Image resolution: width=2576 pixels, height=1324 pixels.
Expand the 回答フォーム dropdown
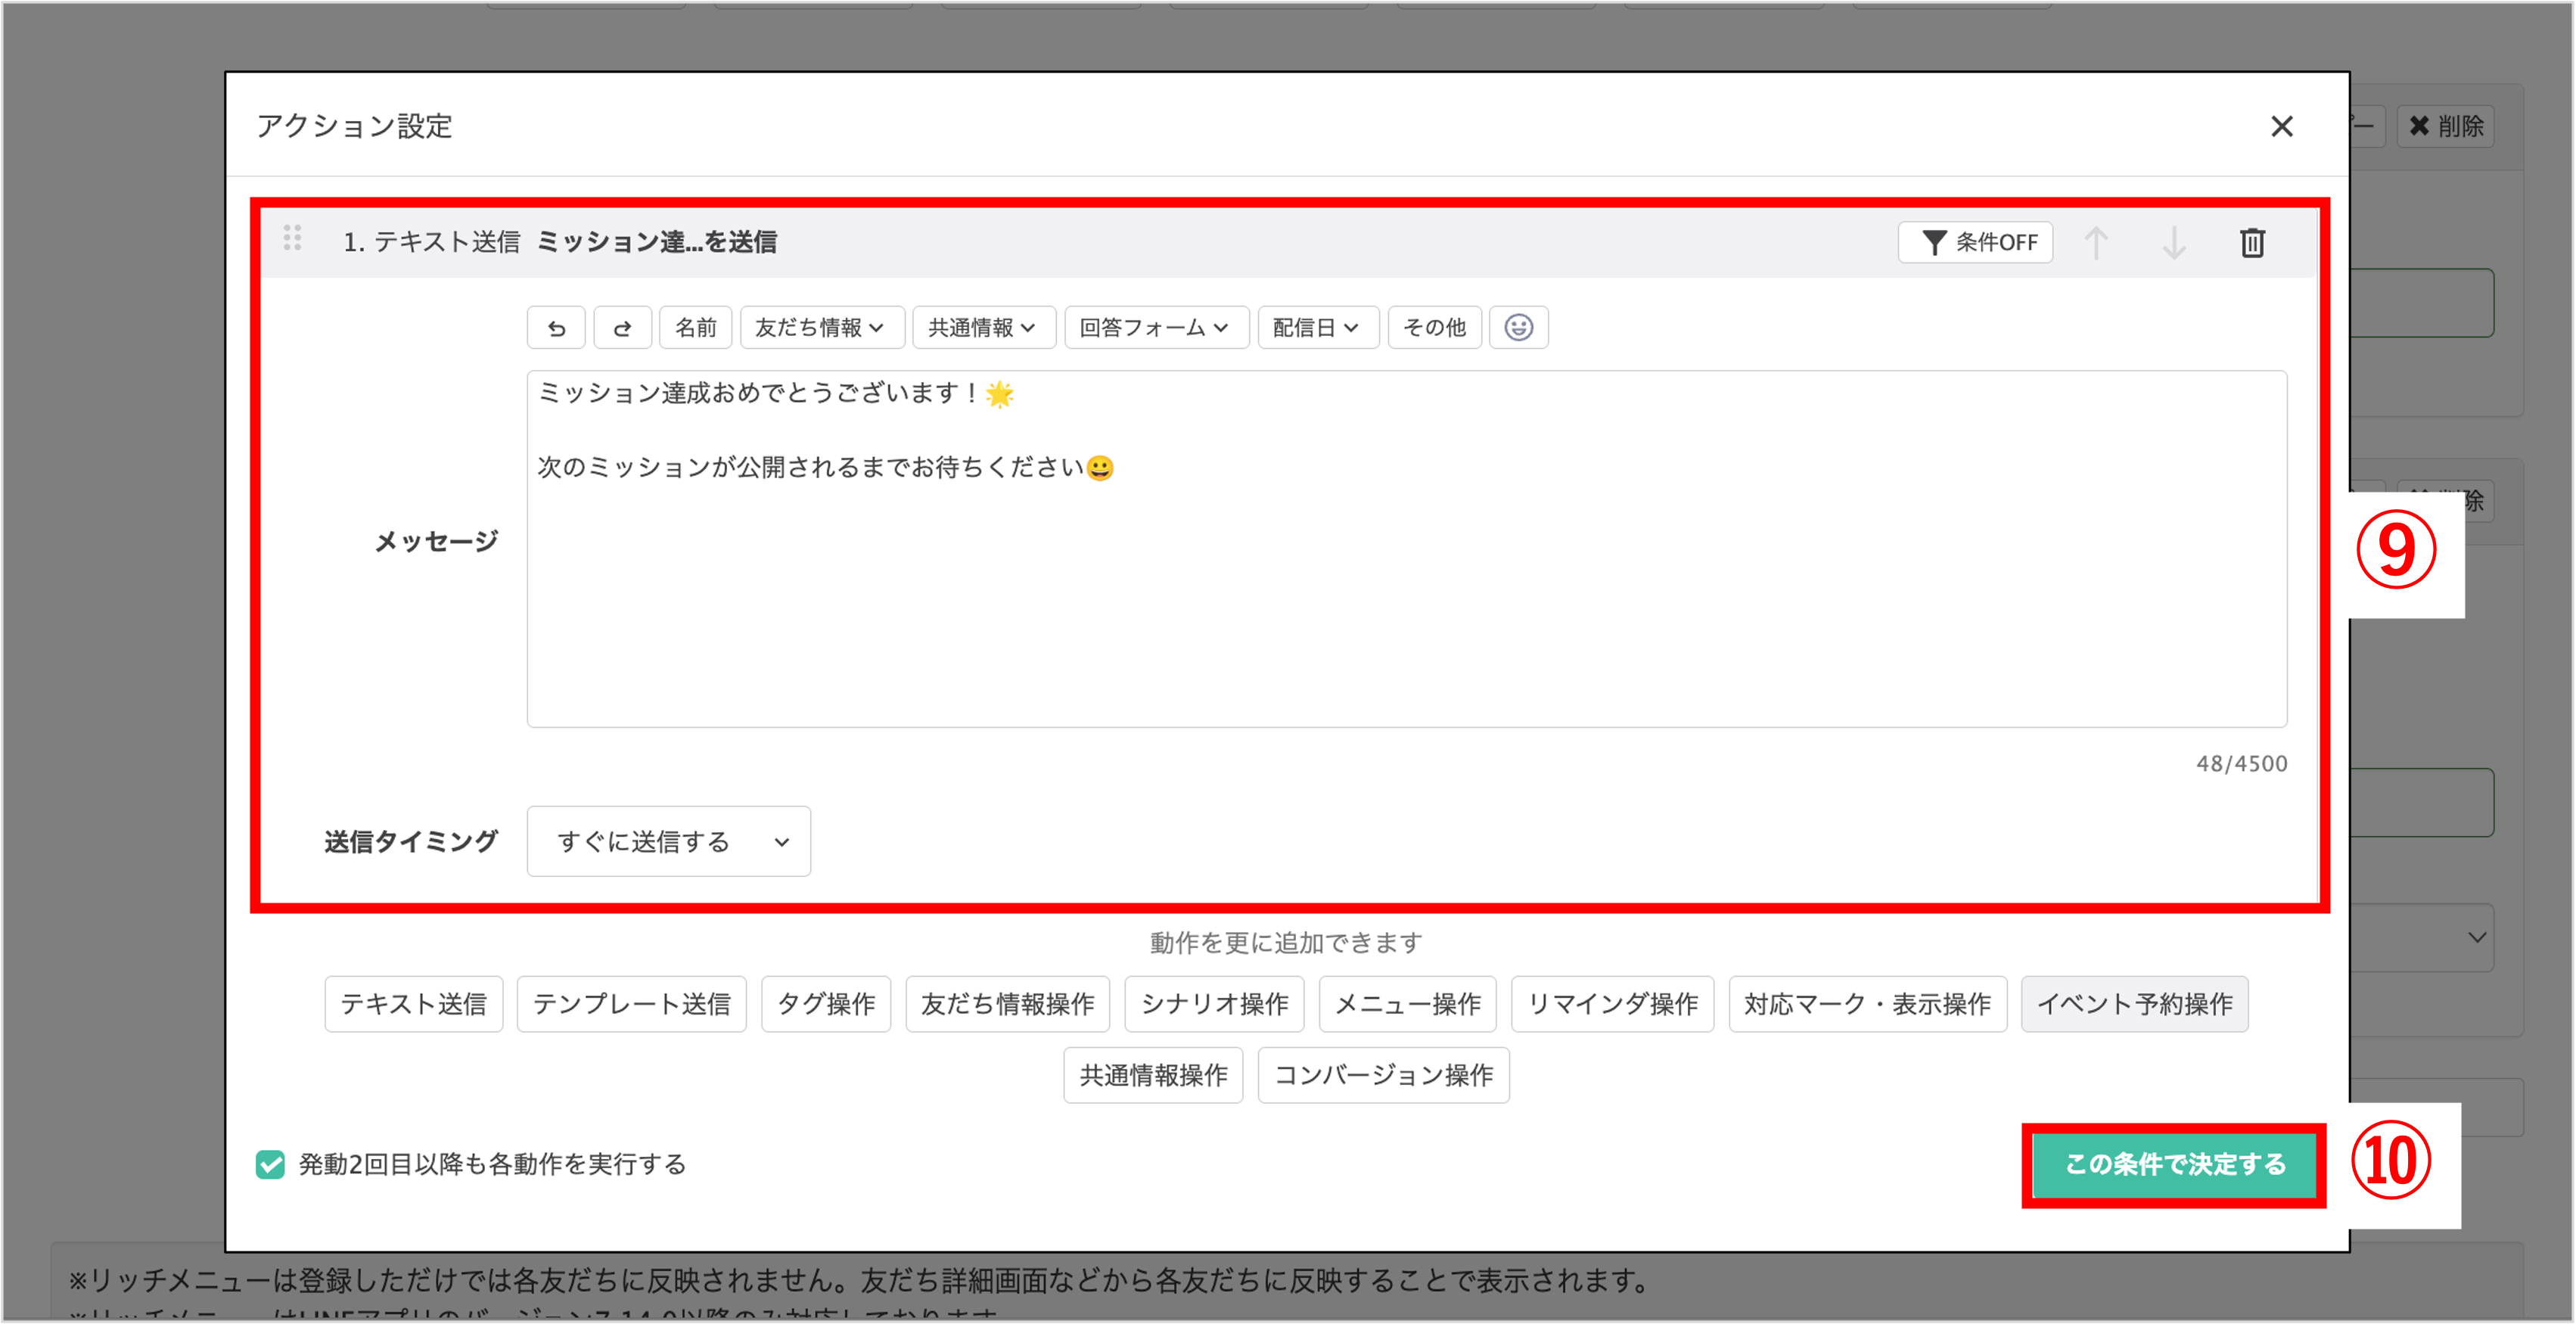[x=1155, y=328]
